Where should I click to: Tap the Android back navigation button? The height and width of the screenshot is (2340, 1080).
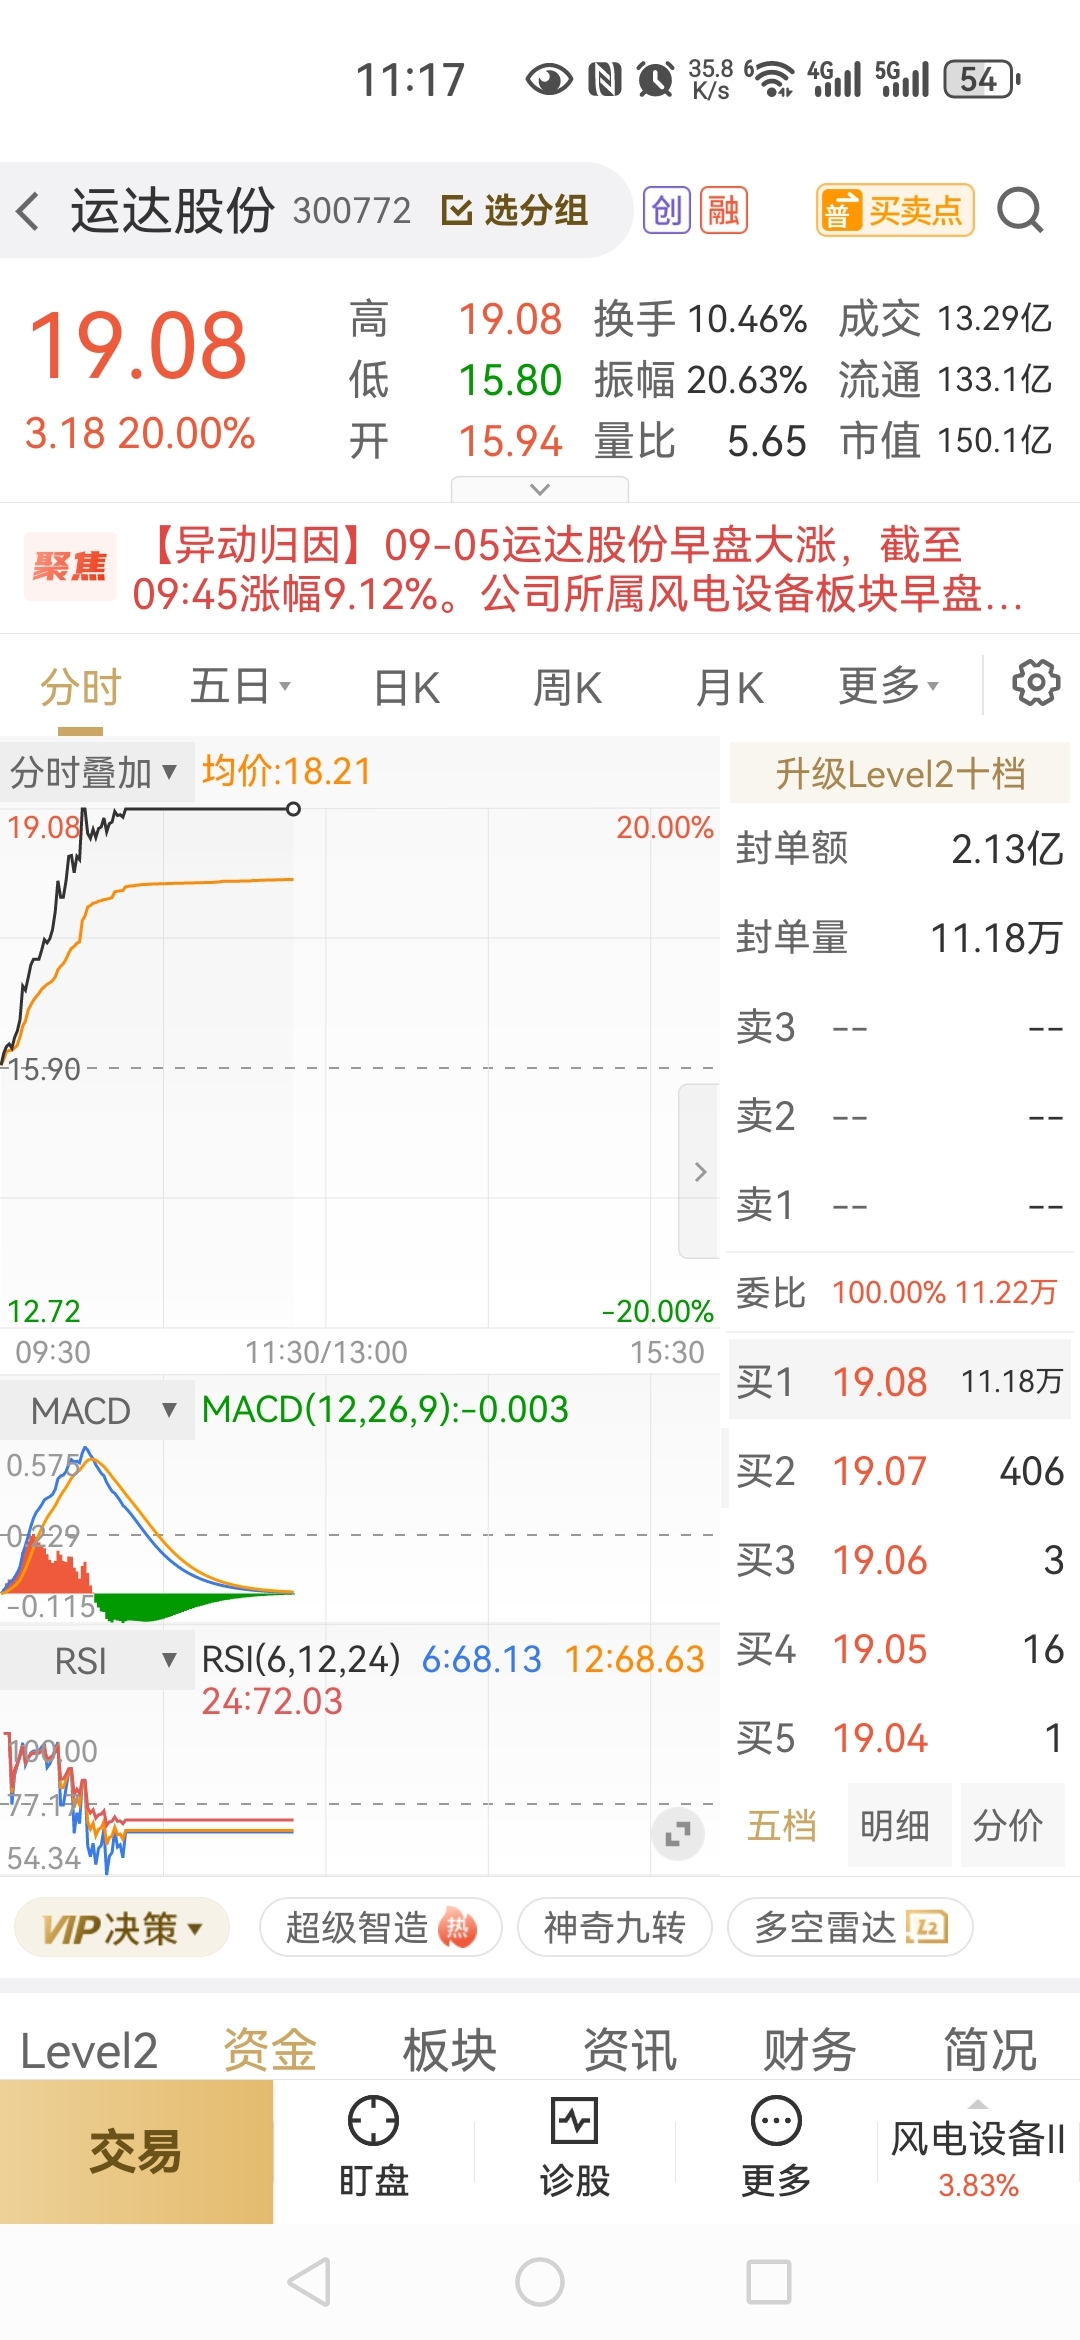pos(309,2282)
